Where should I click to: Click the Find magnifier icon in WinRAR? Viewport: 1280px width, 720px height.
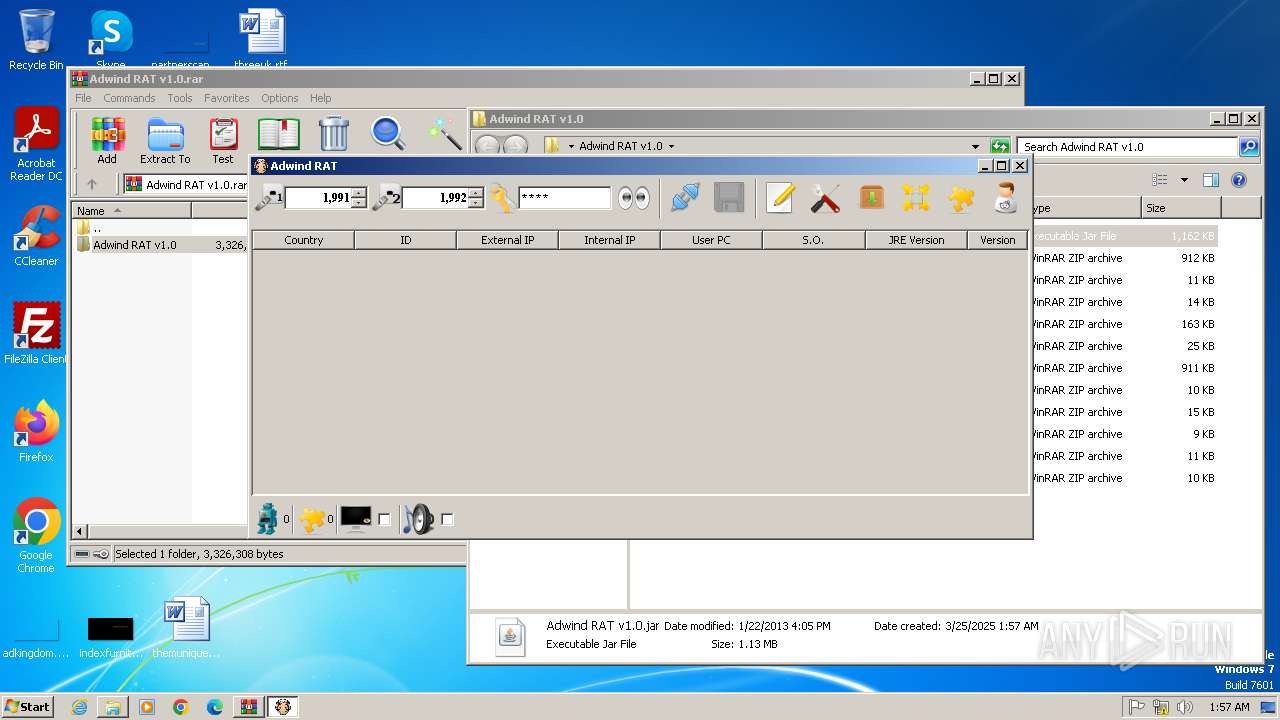coord(388,134)
